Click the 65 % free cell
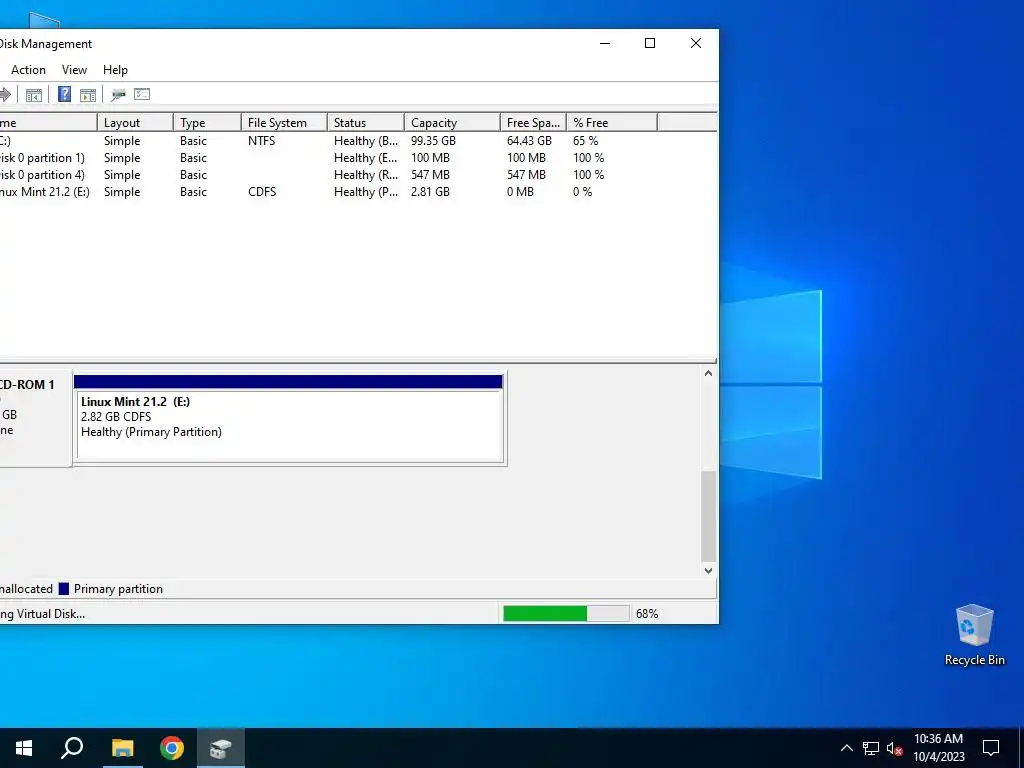Viewport: 1024px width, 768px height. 585,141
